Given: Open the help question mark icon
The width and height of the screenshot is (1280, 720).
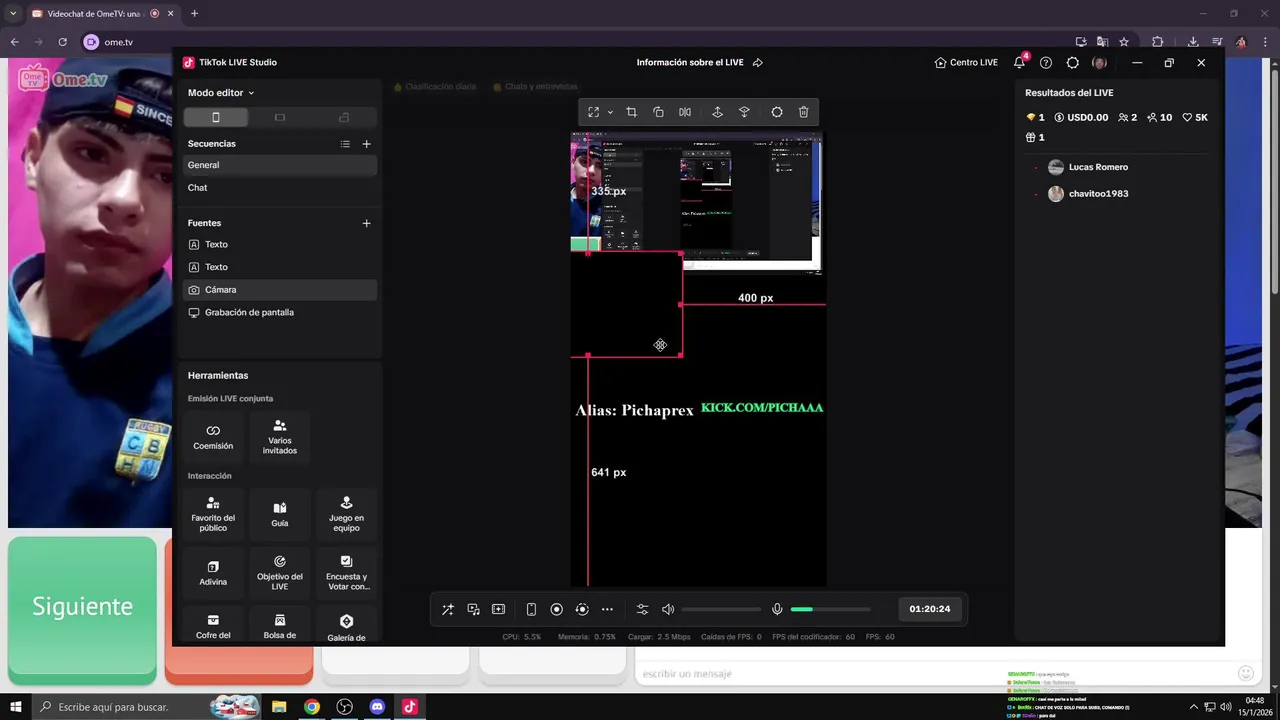Looking at the screenshot, I should pyautogui.click(x=1046, y=62).
